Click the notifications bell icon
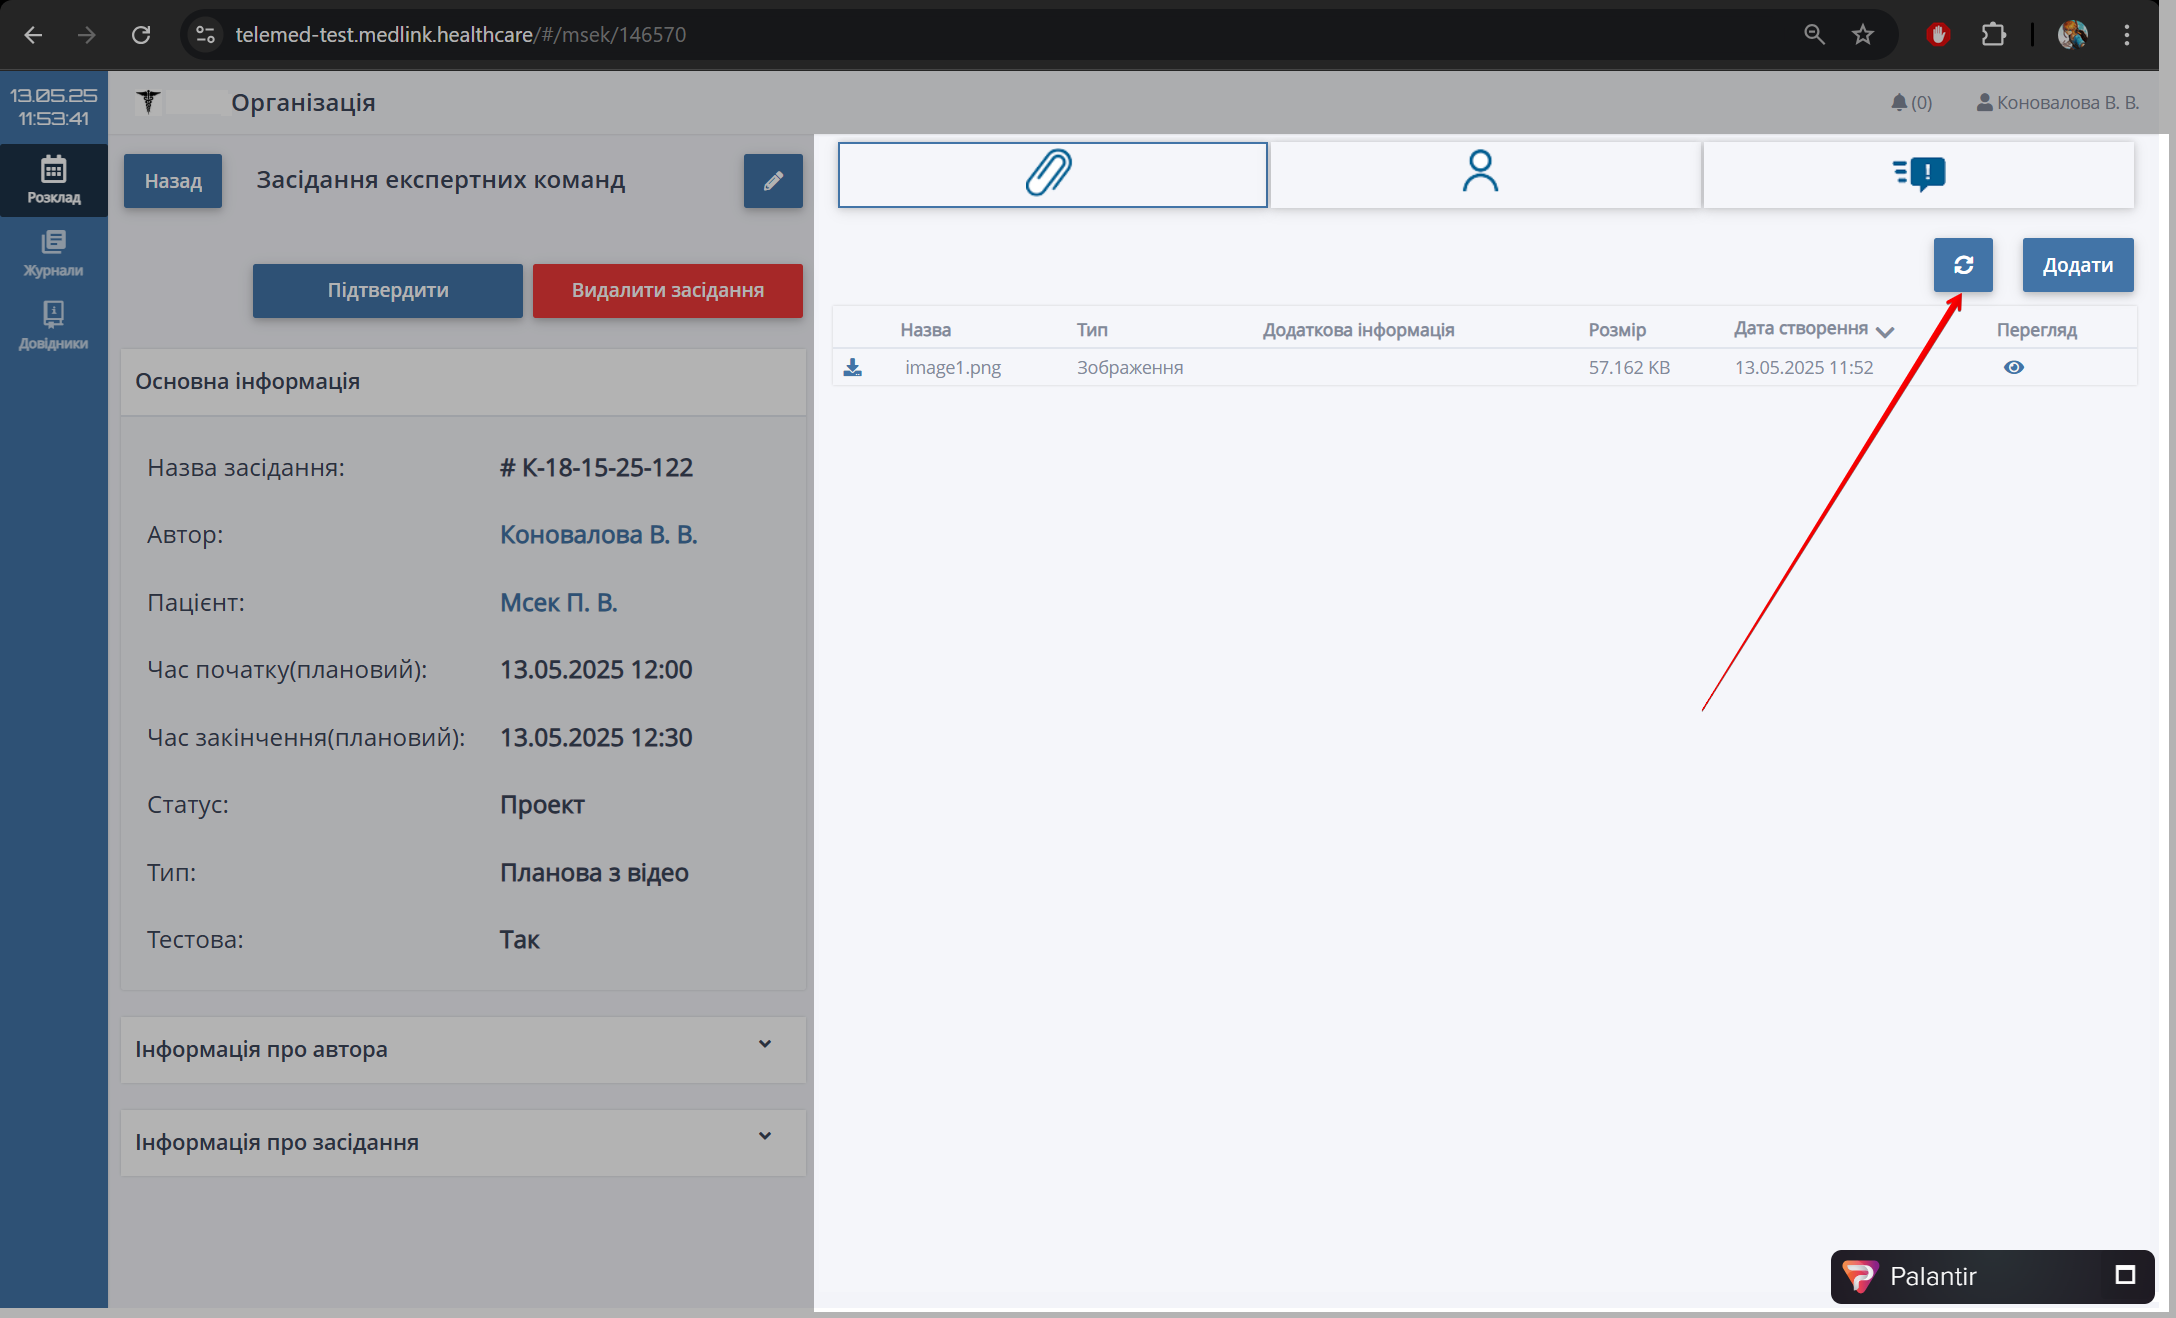 pos(1899,102)
